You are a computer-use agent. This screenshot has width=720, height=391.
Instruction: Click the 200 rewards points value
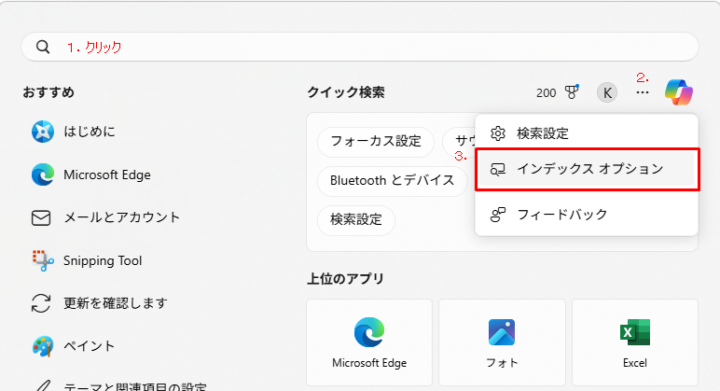[546, 93]
